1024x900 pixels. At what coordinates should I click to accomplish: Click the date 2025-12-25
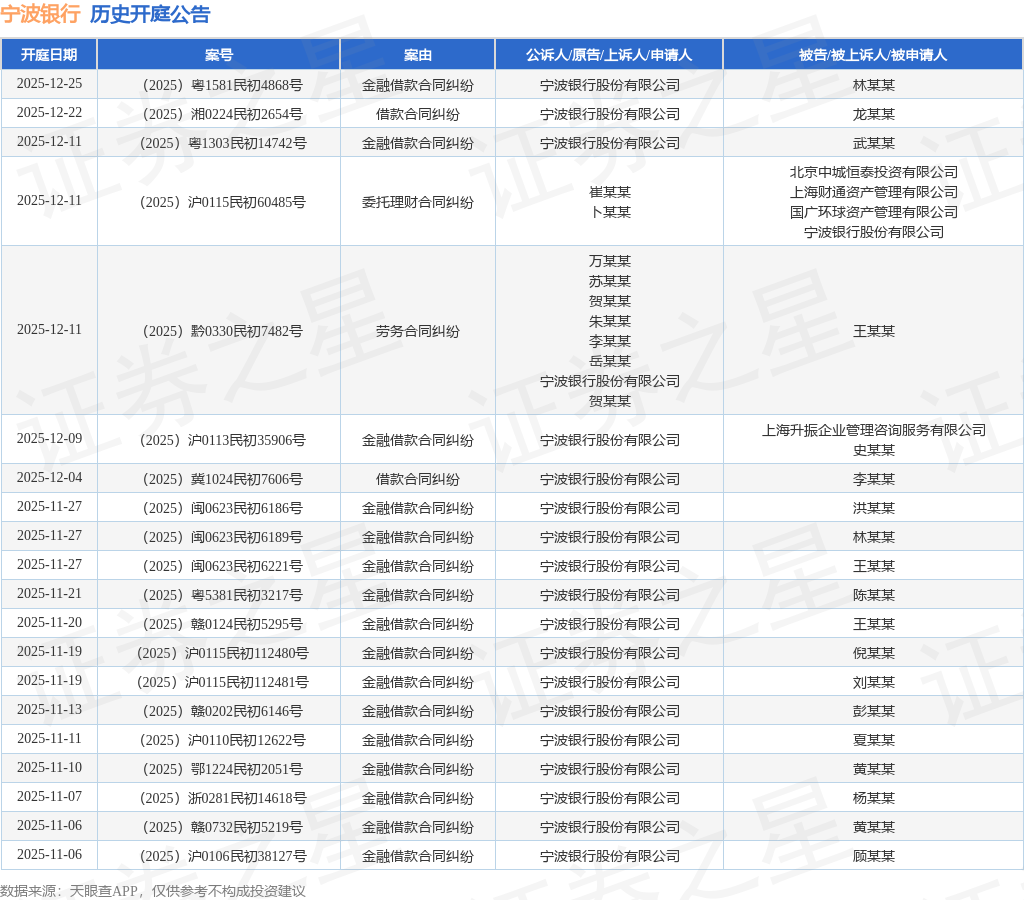point(50,84)
